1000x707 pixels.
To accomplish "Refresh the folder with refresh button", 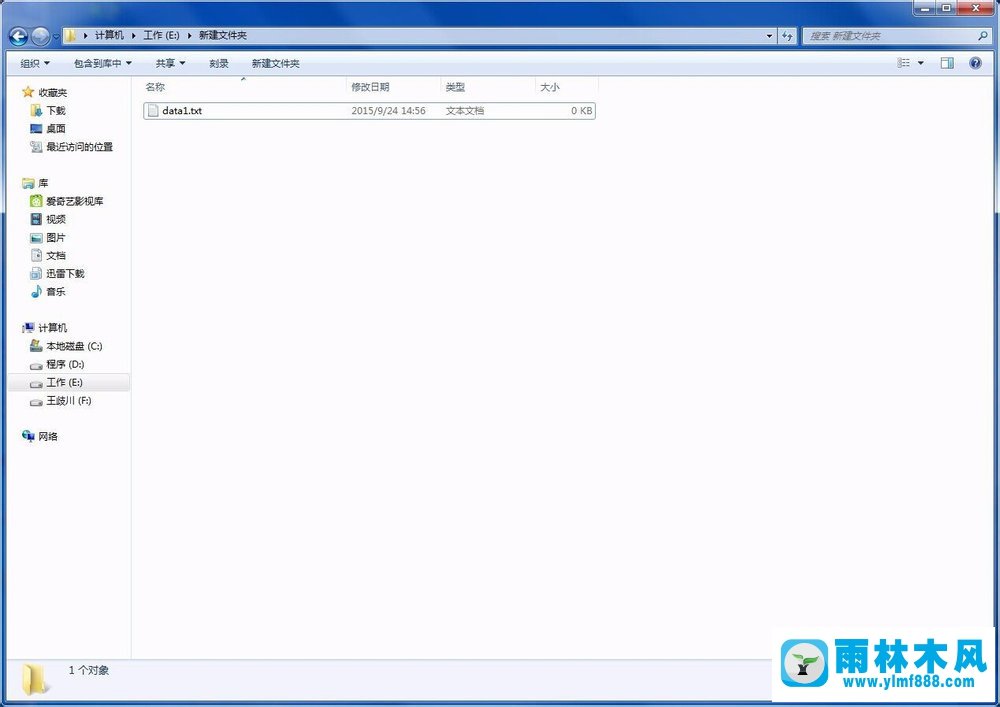I will [788, 36].
